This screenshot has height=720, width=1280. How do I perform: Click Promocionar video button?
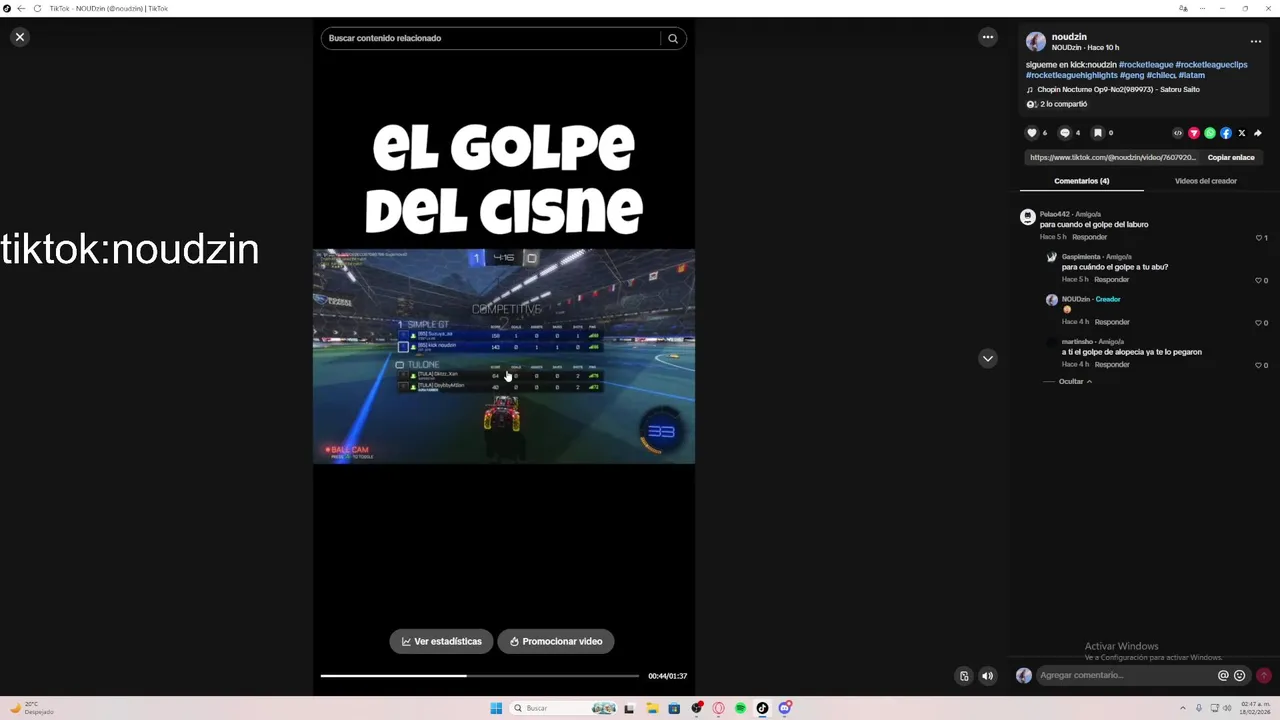(x=556, y=642)
